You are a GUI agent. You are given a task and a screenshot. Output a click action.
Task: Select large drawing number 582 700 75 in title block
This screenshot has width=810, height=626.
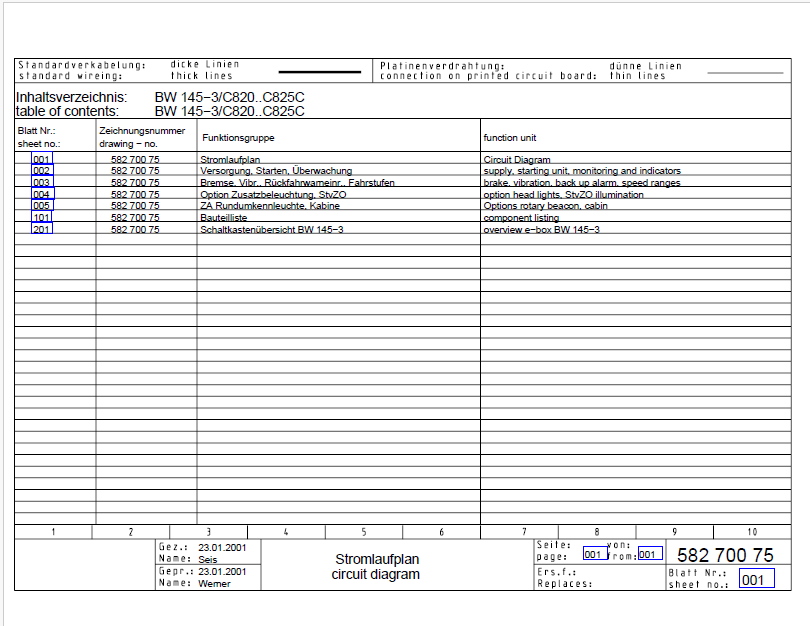point(725,555)
